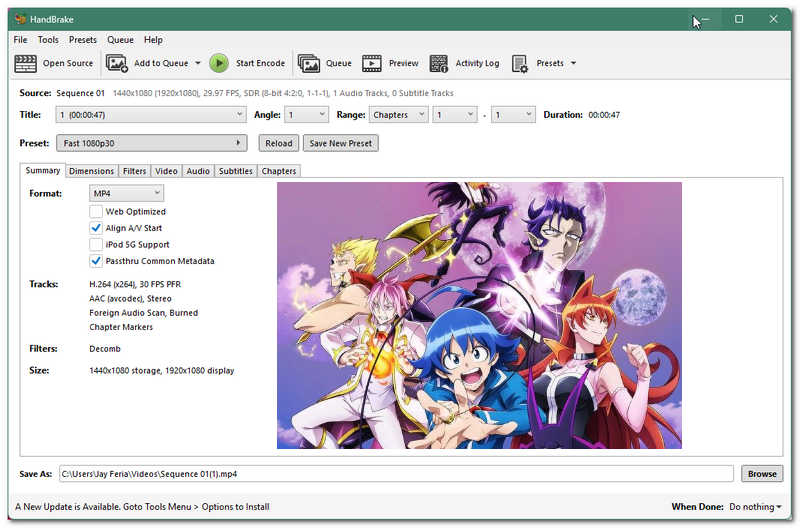The height and width of the screenshot is (528, 800).
Task: Click the Browse button
Action: [x=762, y=474]
